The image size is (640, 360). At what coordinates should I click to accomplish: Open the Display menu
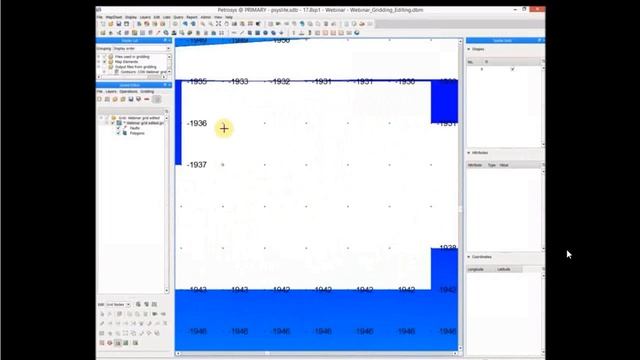pos(131,17)
